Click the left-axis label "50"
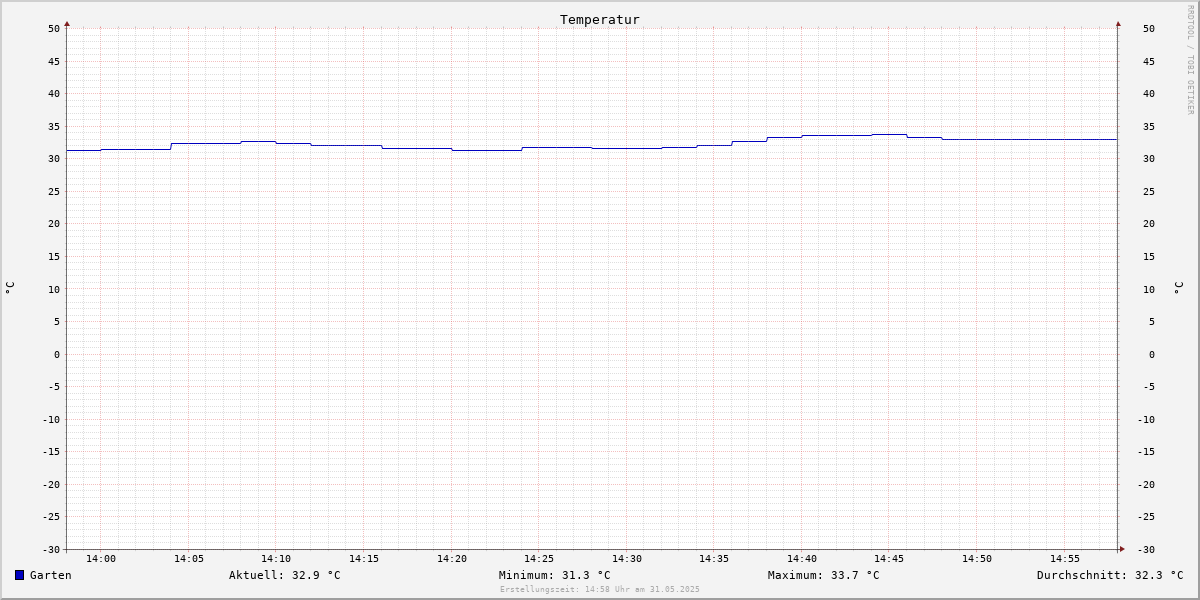This screenshot has height=600, width=1200. click(54, 28)
